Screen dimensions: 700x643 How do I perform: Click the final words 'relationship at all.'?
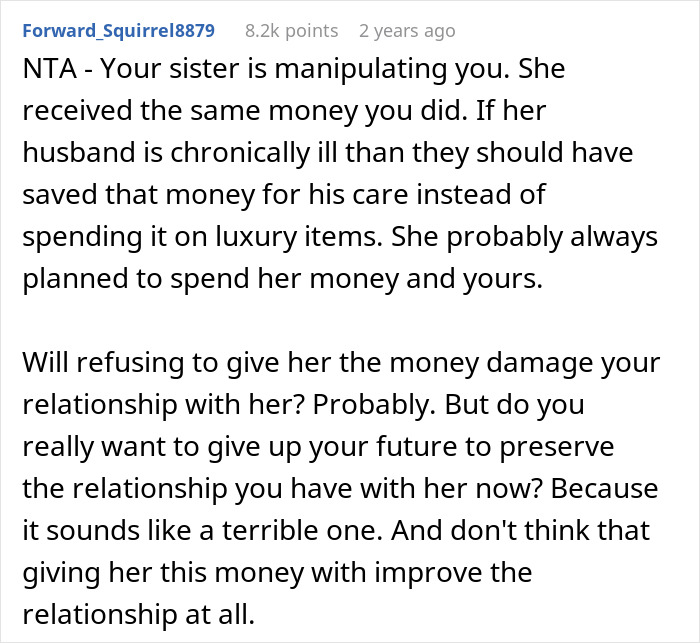[x=138, y=615]
